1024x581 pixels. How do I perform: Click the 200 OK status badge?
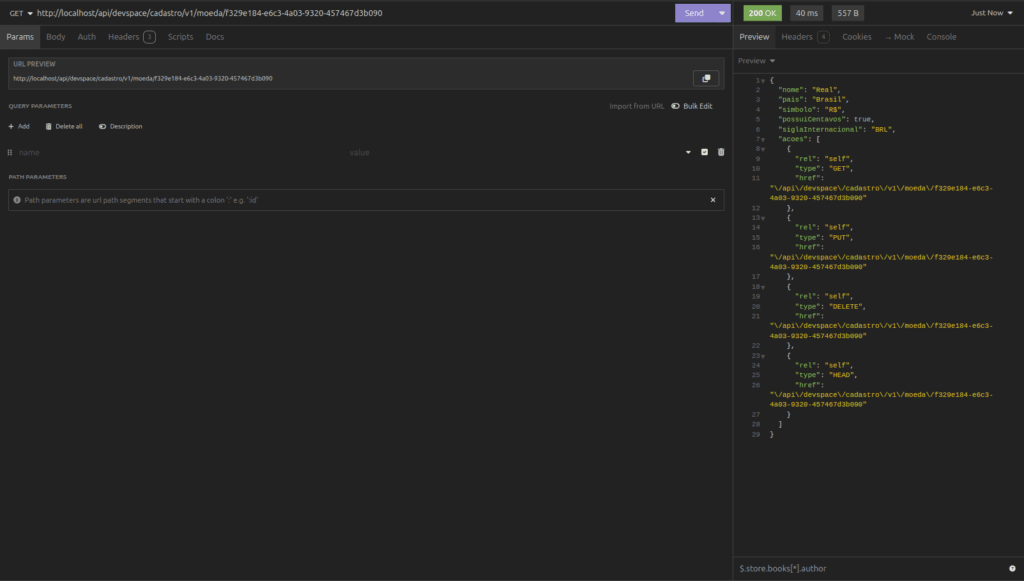pos(763,13)
